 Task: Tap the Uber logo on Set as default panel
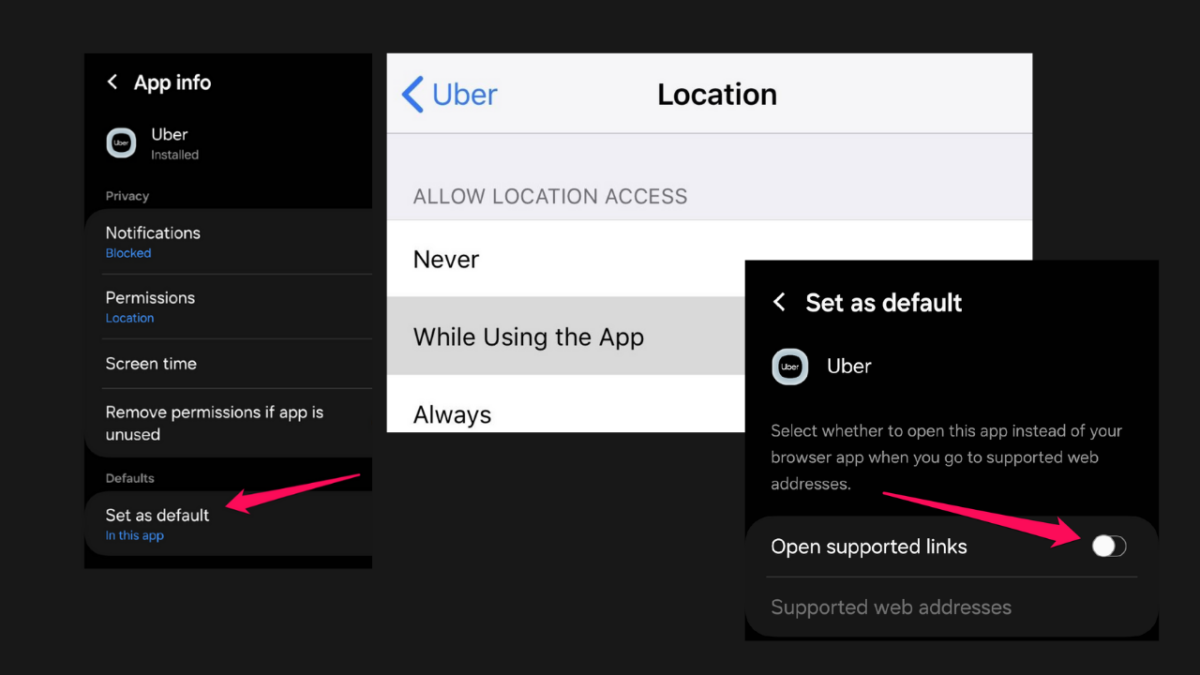(789, 366)
